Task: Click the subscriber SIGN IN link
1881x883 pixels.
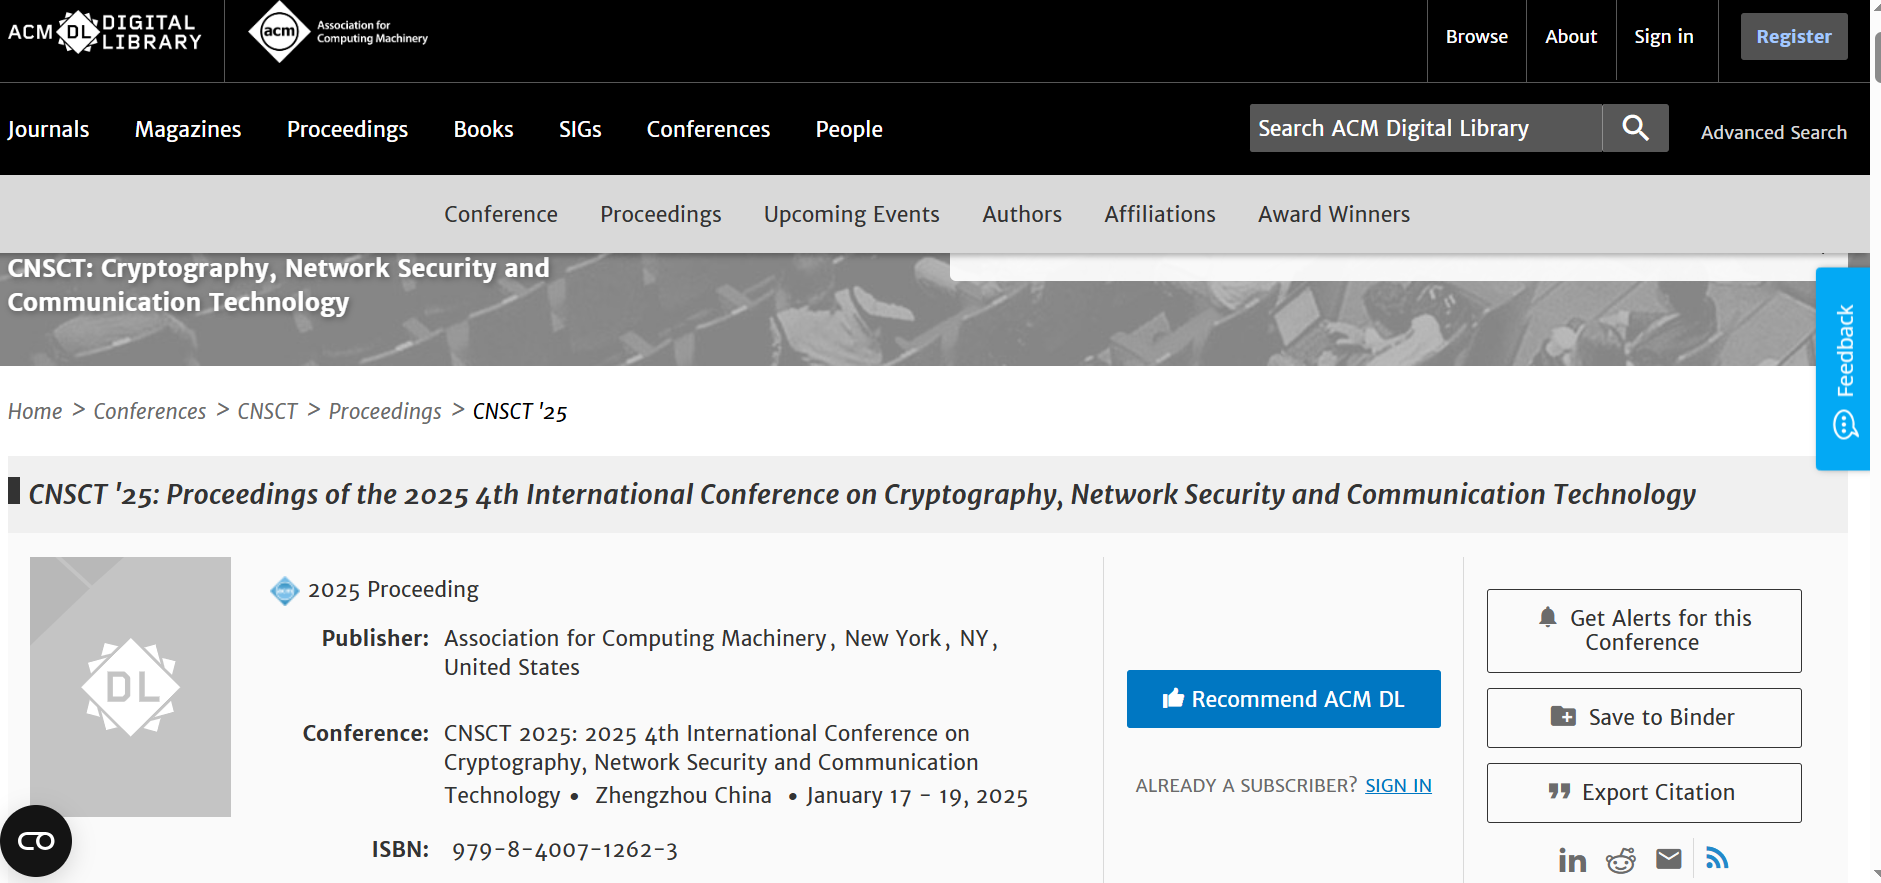Action: pos(1398,786)
